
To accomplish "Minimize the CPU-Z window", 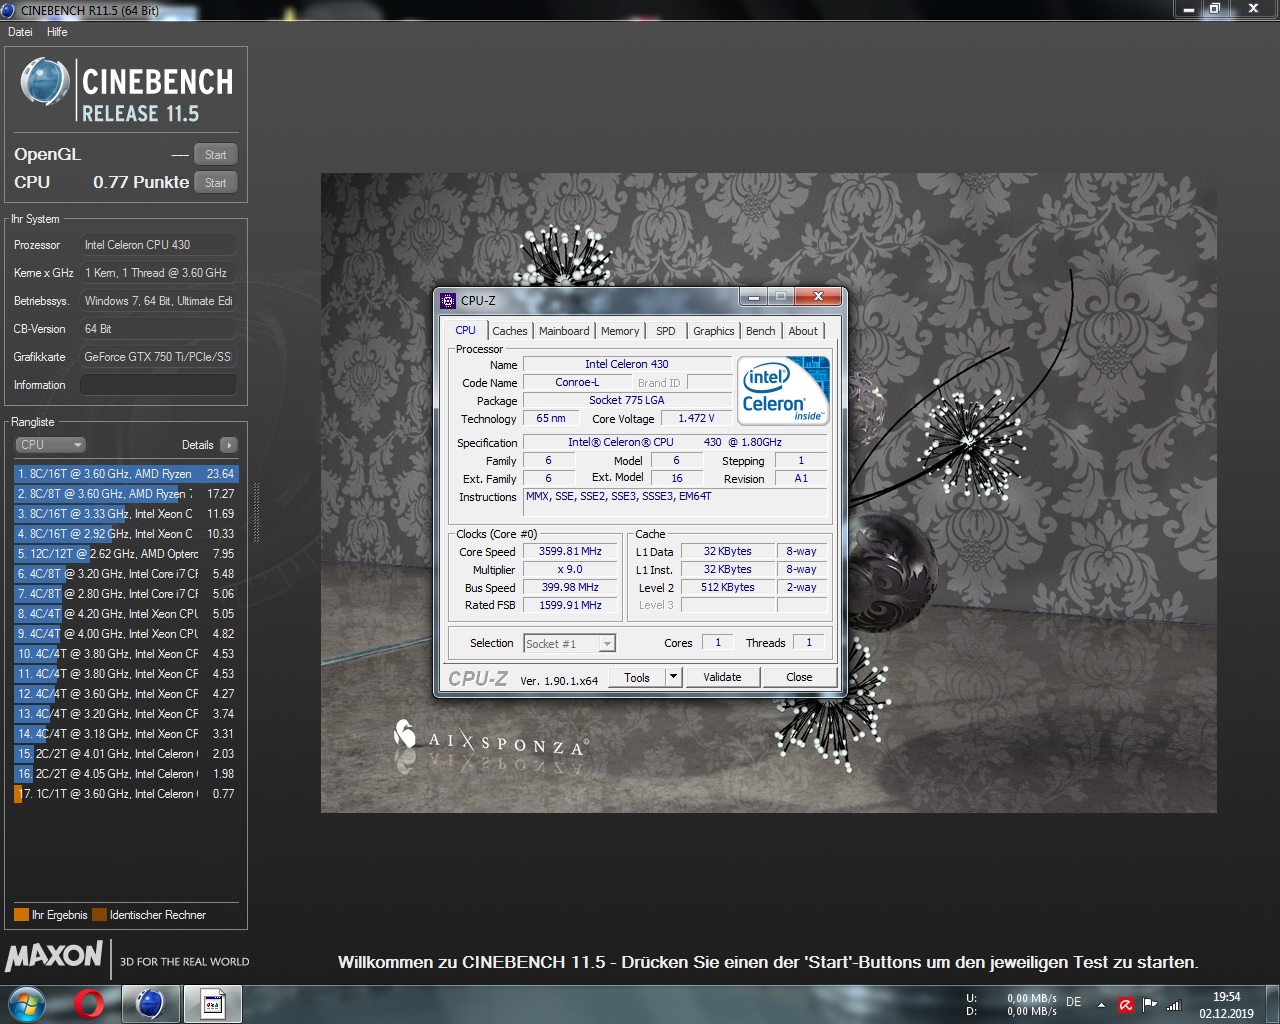I will [x=753, y=297].
